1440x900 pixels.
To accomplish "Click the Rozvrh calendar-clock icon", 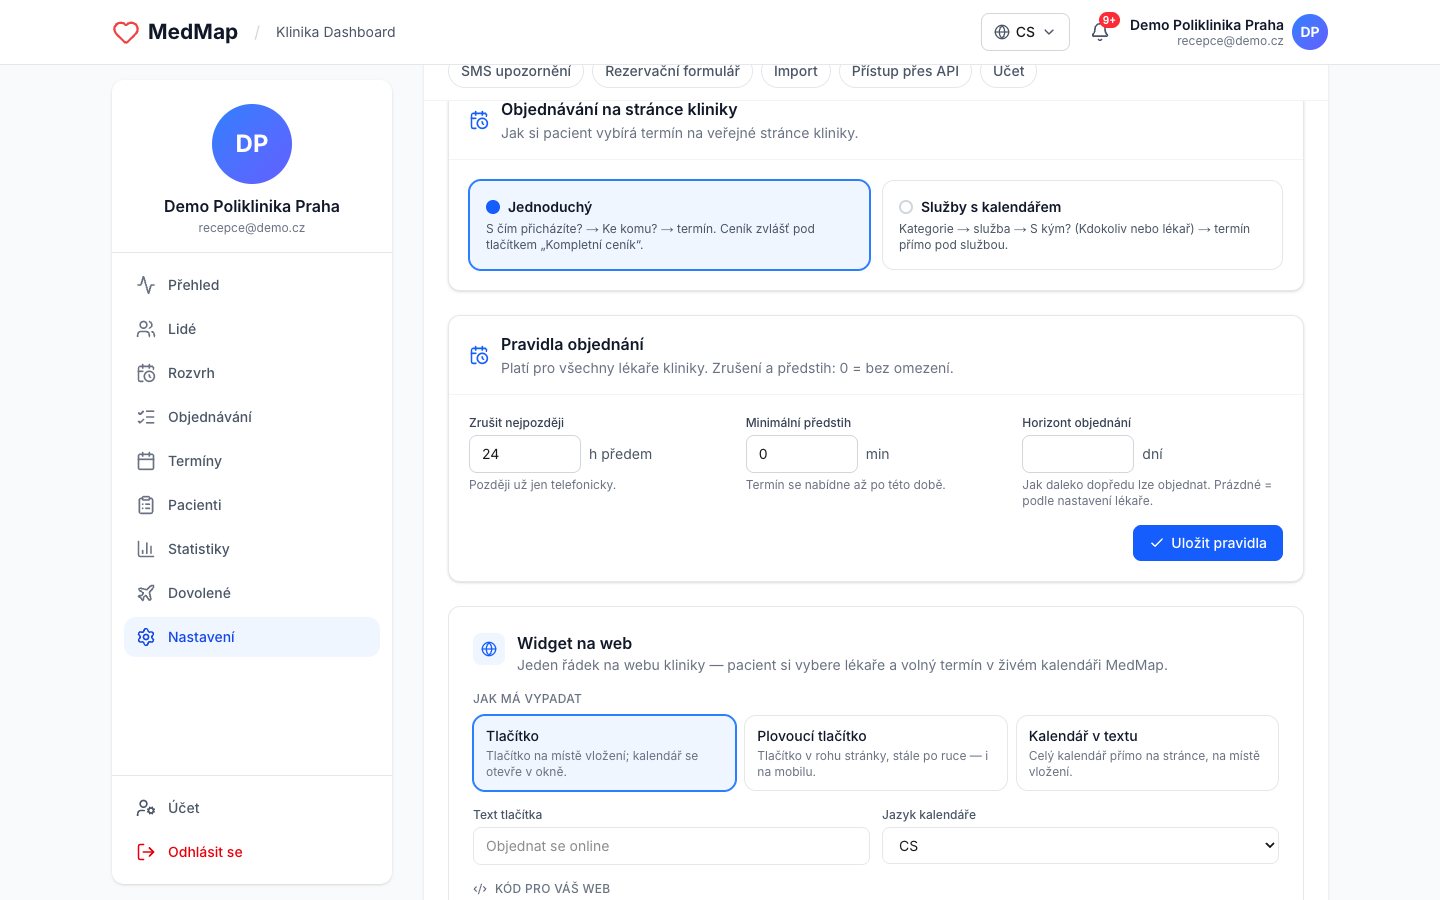I will (x=146, y=373).
